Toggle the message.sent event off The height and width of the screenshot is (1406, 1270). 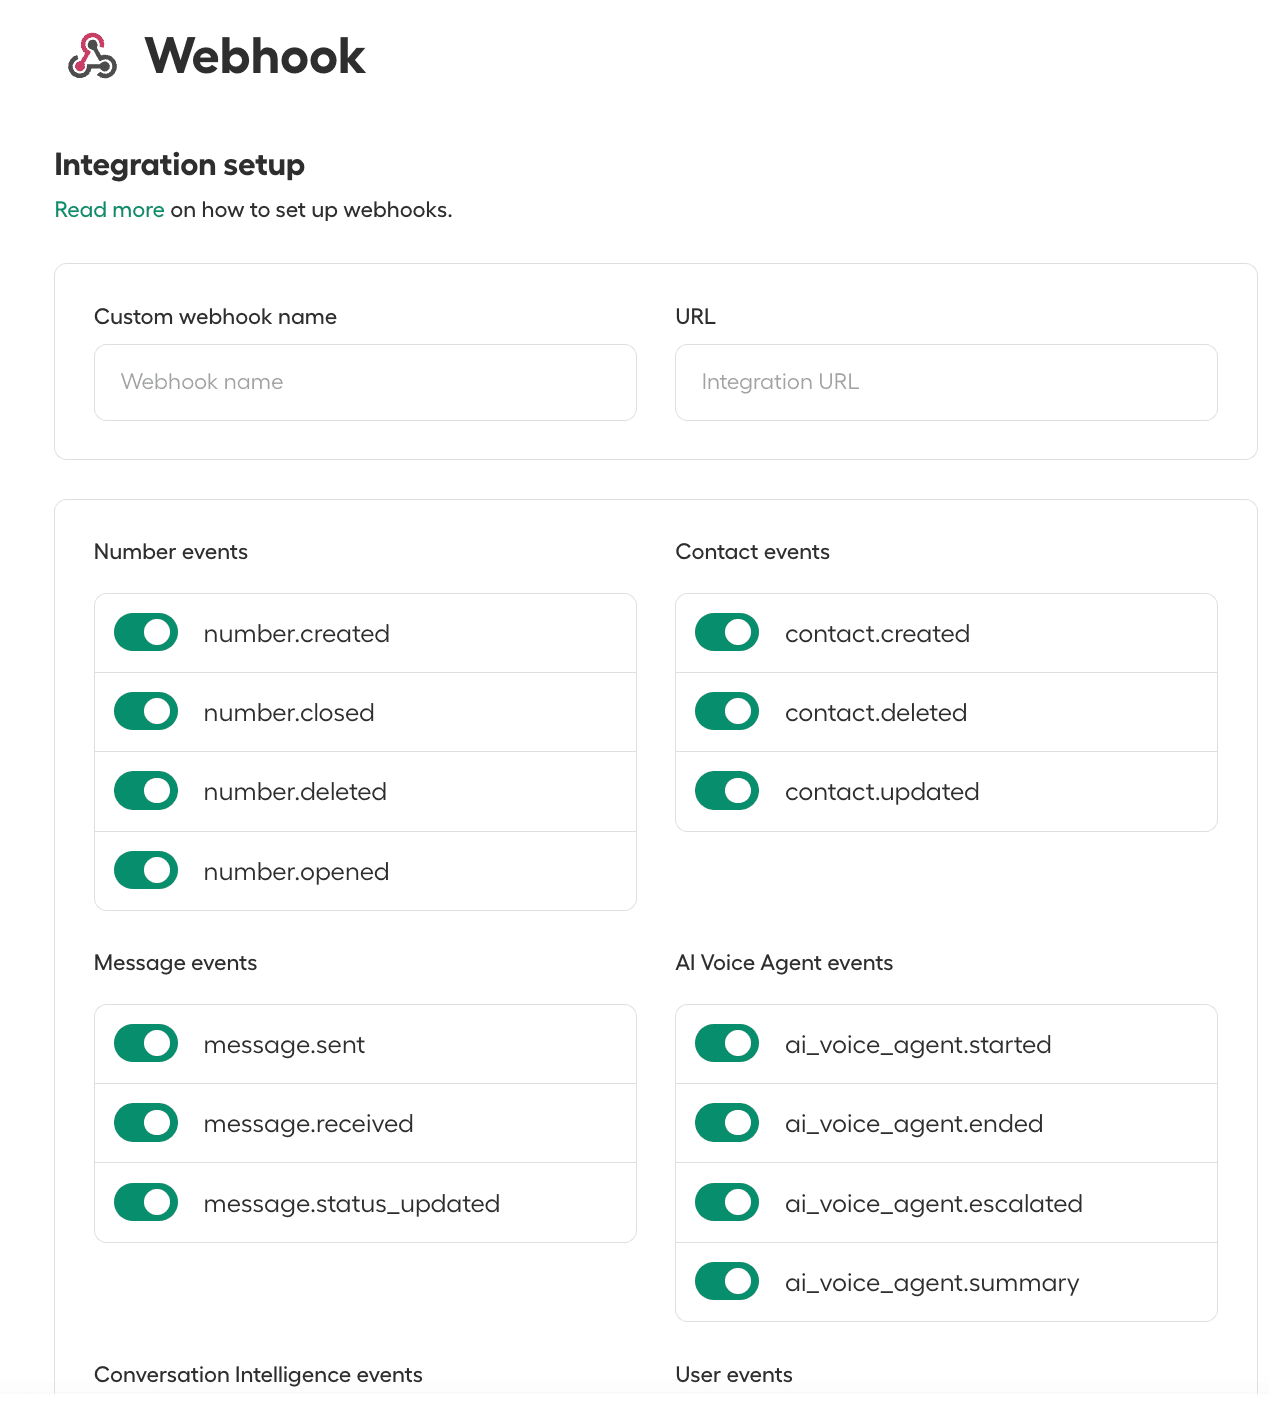145,1043
